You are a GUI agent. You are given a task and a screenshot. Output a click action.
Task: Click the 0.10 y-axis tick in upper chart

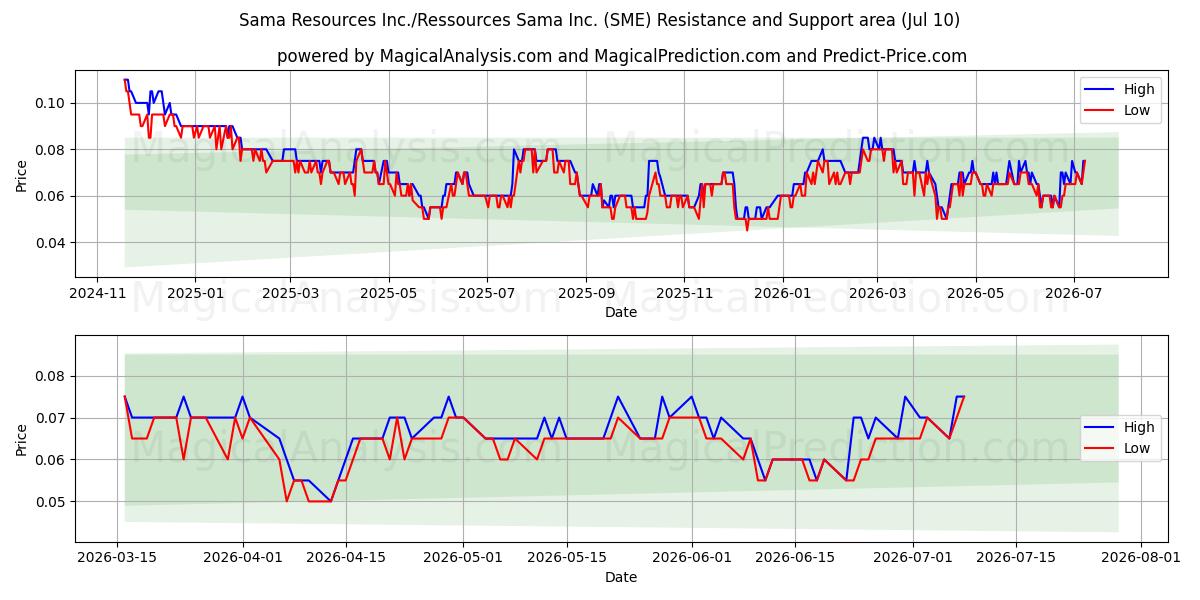(x=52, y=103)
